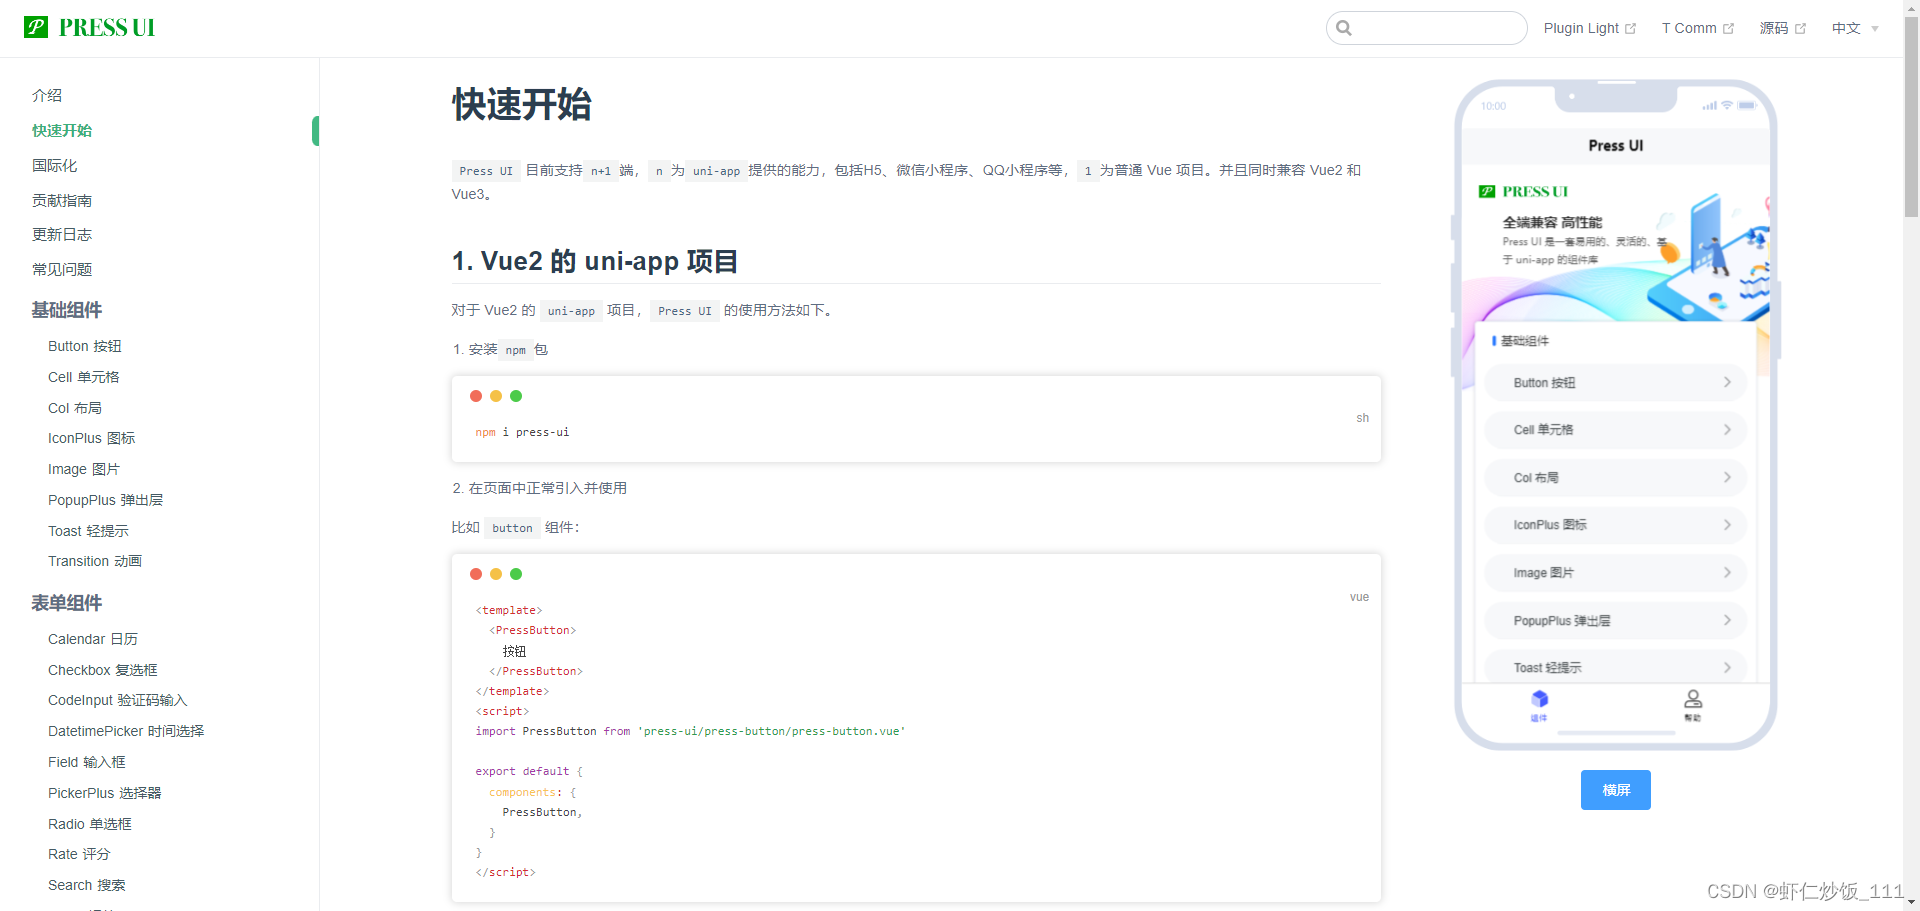This screenshot has width=1920, height=911.
Task: Open 更新日志 in the sidebar
Action: 62,234
